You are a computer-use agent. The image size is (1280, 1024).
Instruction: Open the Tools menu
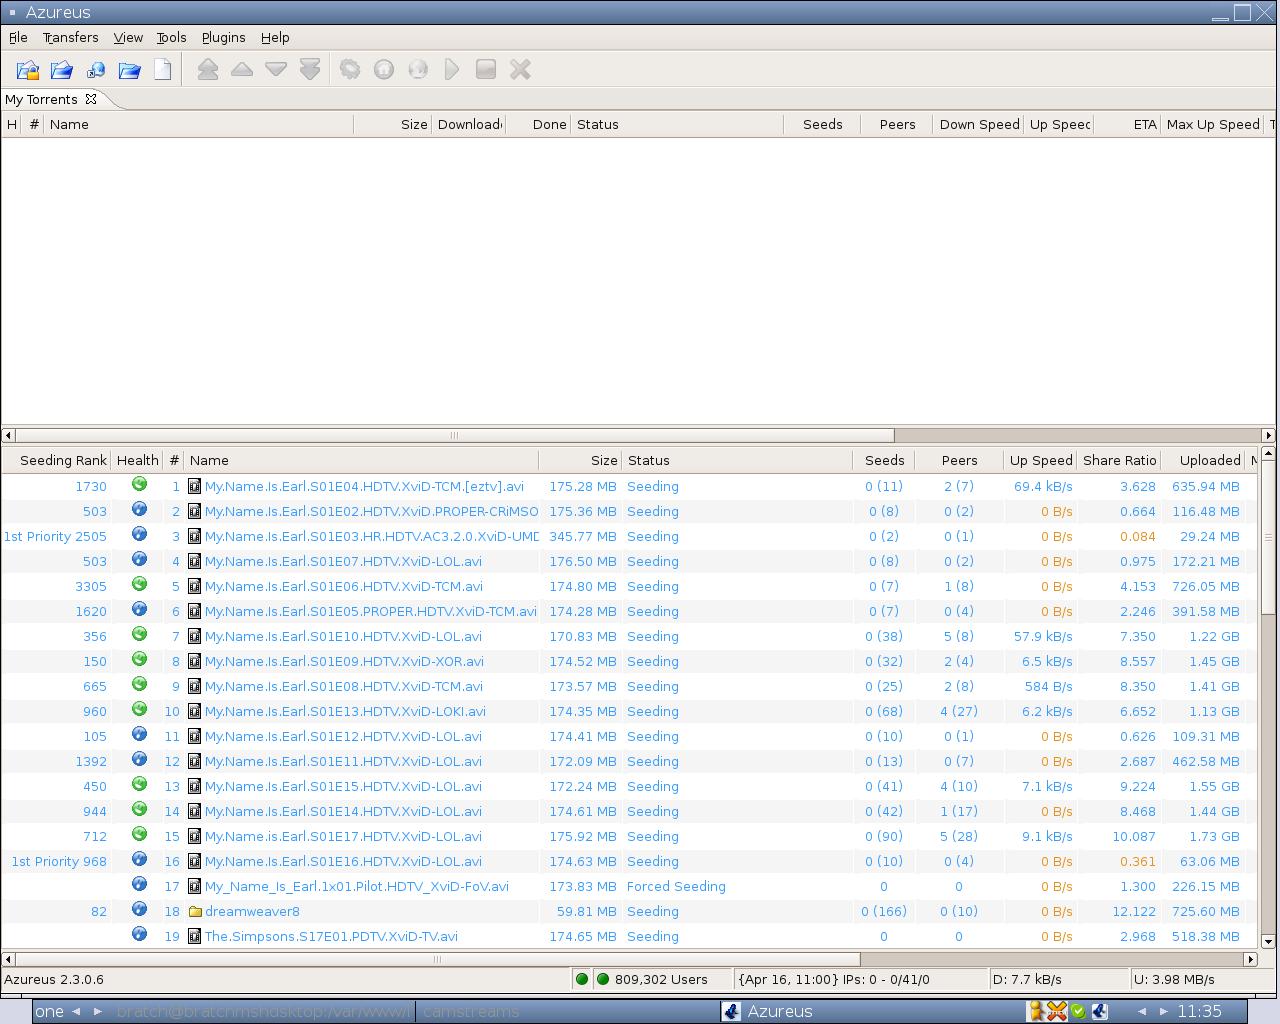pyautogui.click(x=171, y=37)
